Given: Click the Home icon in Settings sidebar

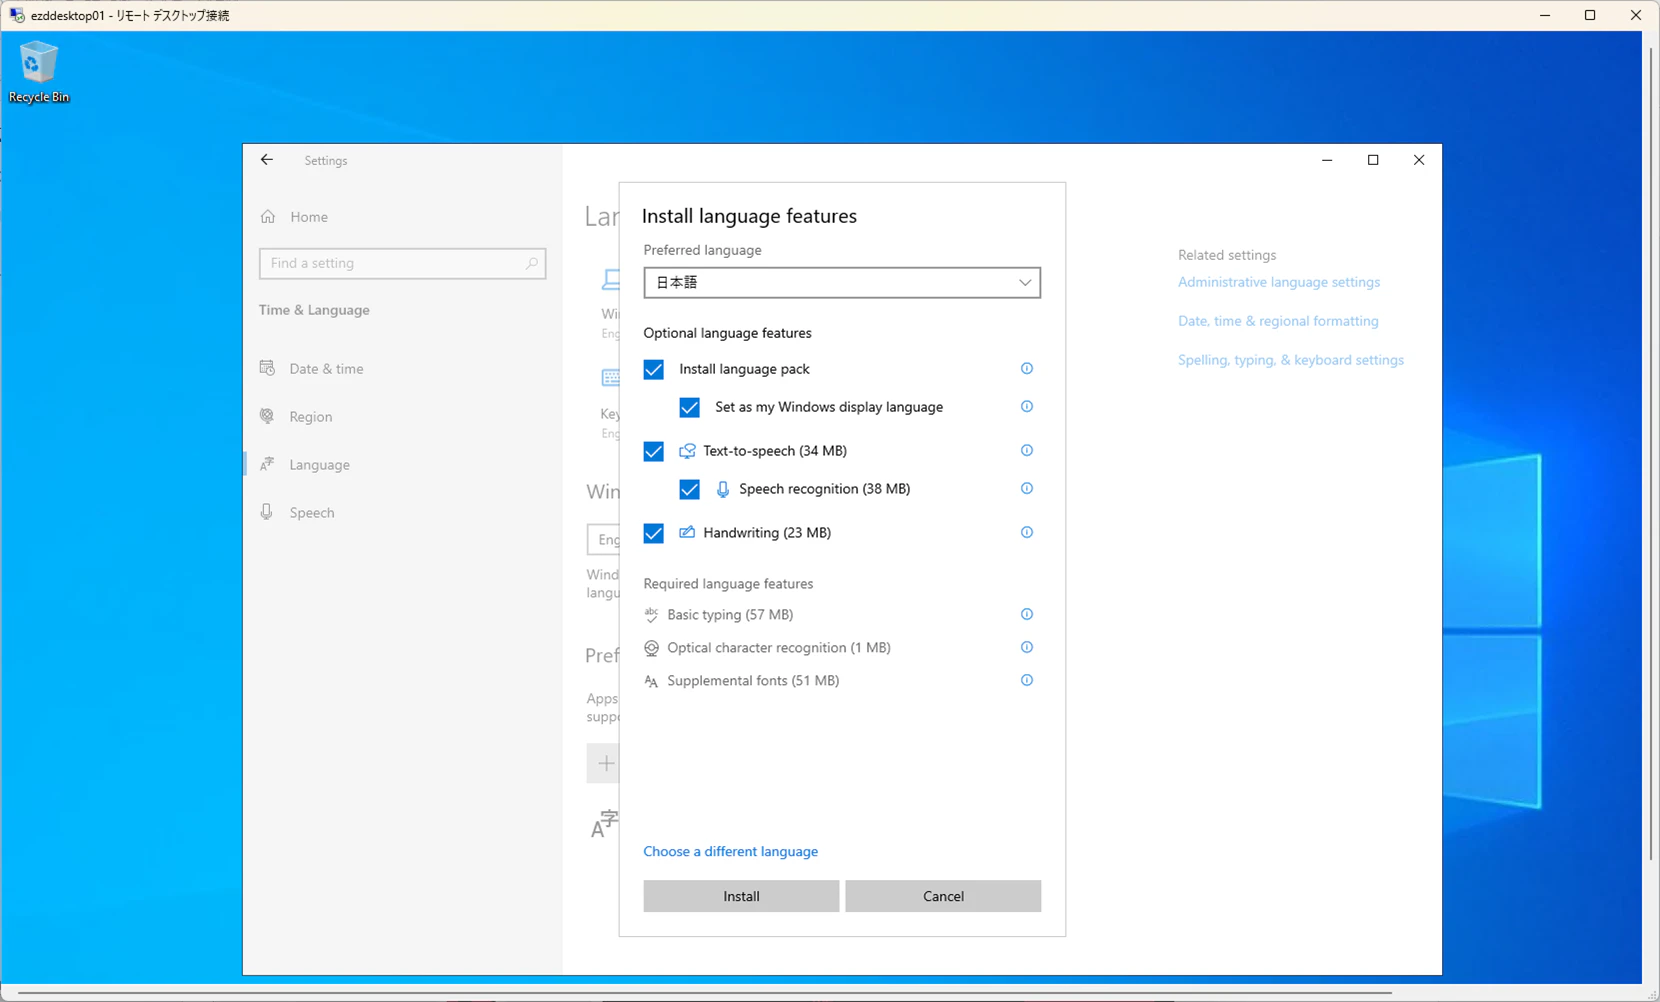Looking at the screenshot, I should tap(268, 217).
